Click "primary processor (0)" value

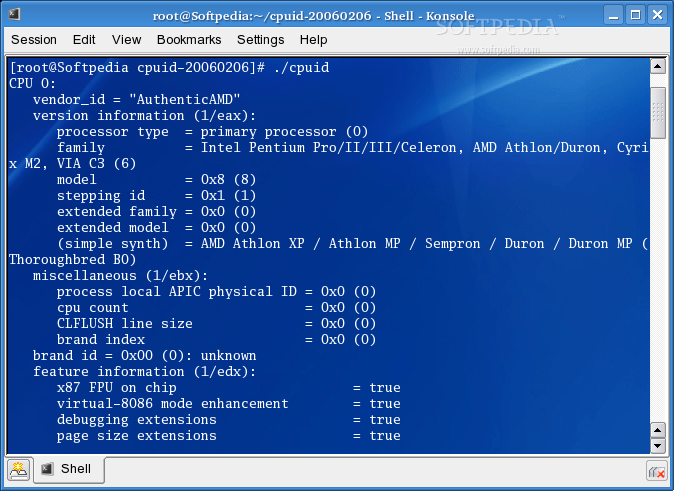pos(284,132)
